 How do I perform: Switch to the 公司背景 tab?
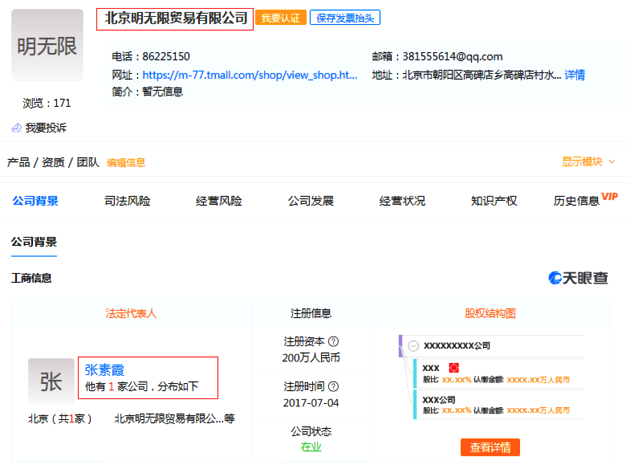(35, 201)
